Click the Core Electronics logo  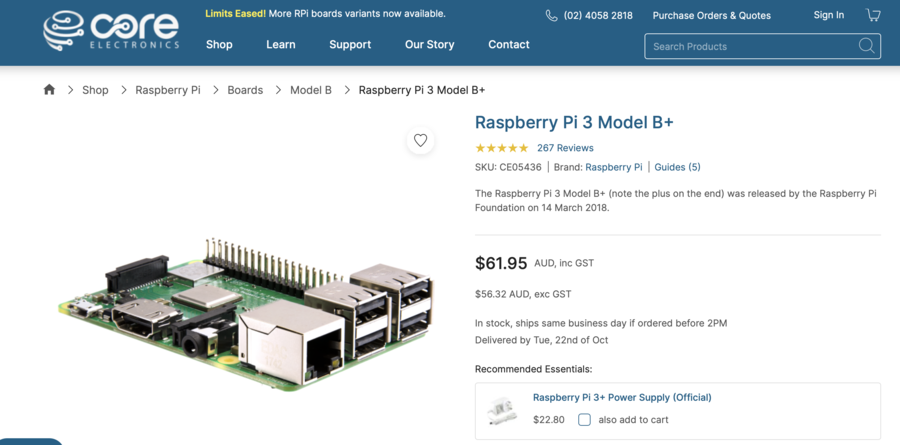click(x=111, y=31)
